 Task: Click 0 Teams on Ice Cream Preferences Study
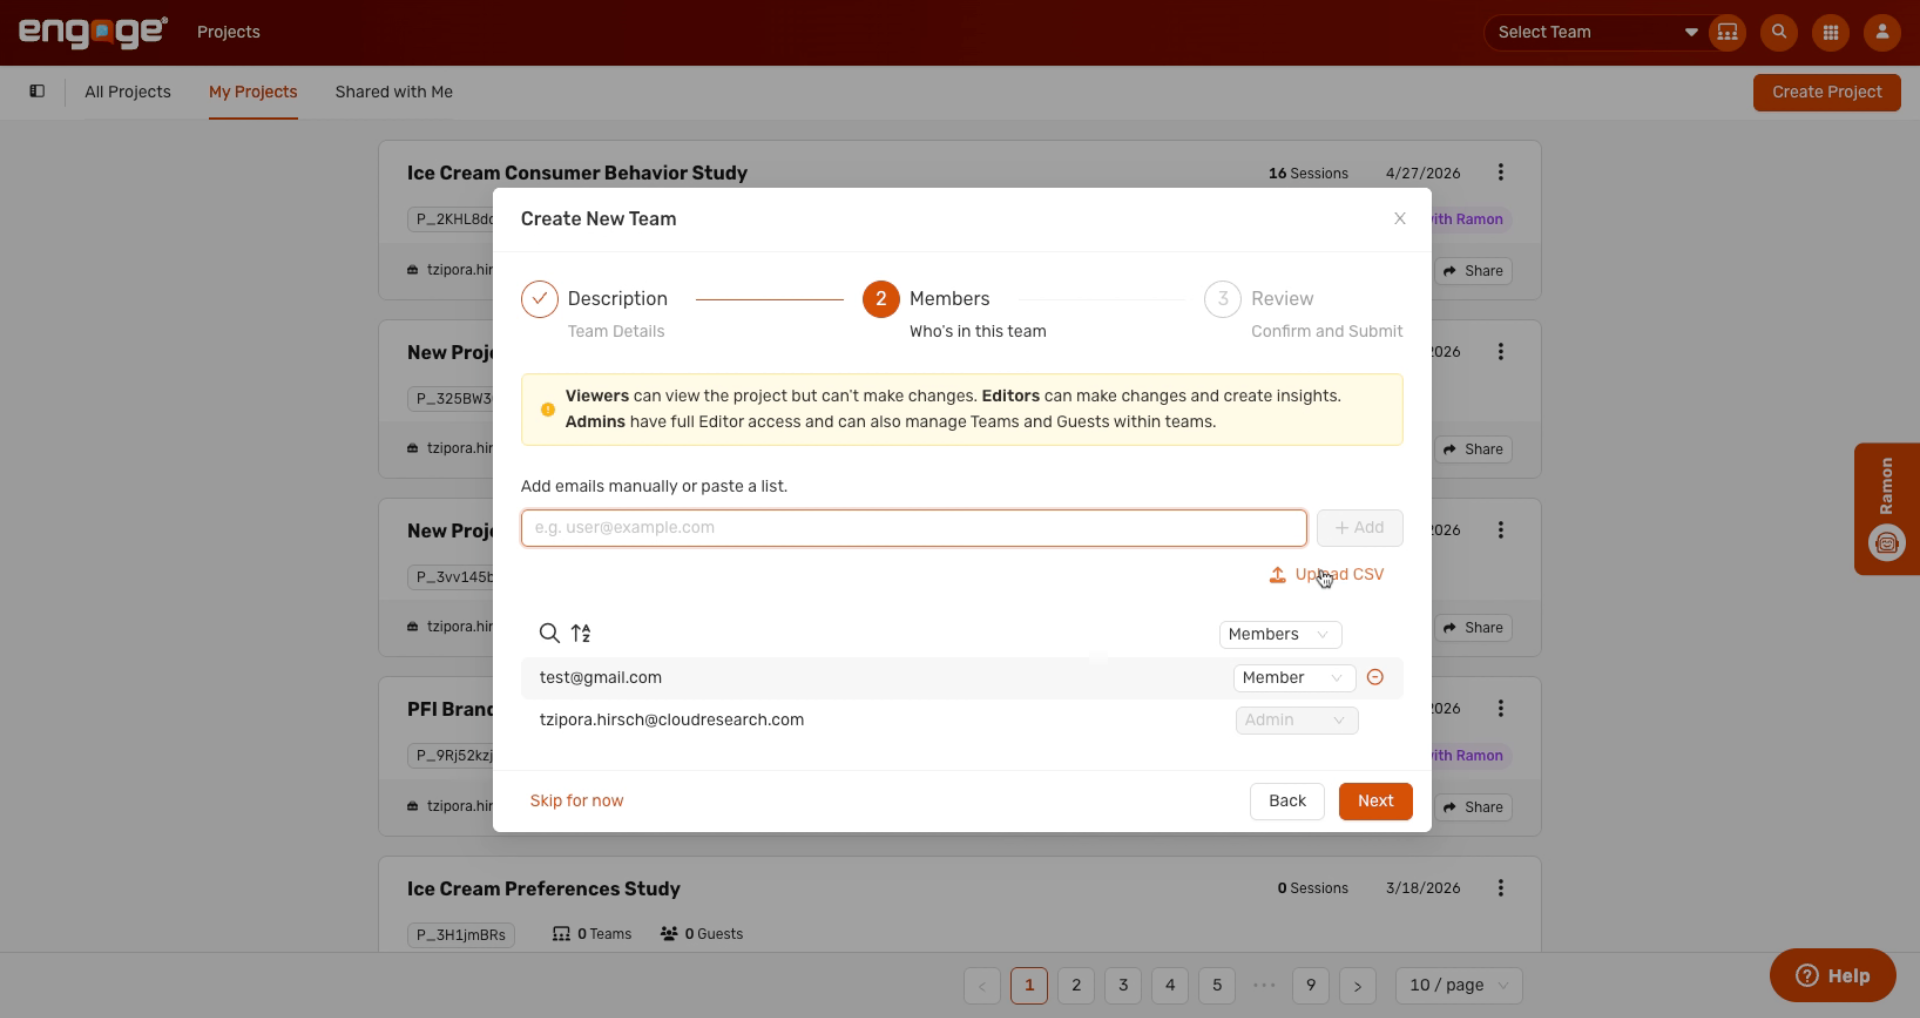(x=592, y=934)
